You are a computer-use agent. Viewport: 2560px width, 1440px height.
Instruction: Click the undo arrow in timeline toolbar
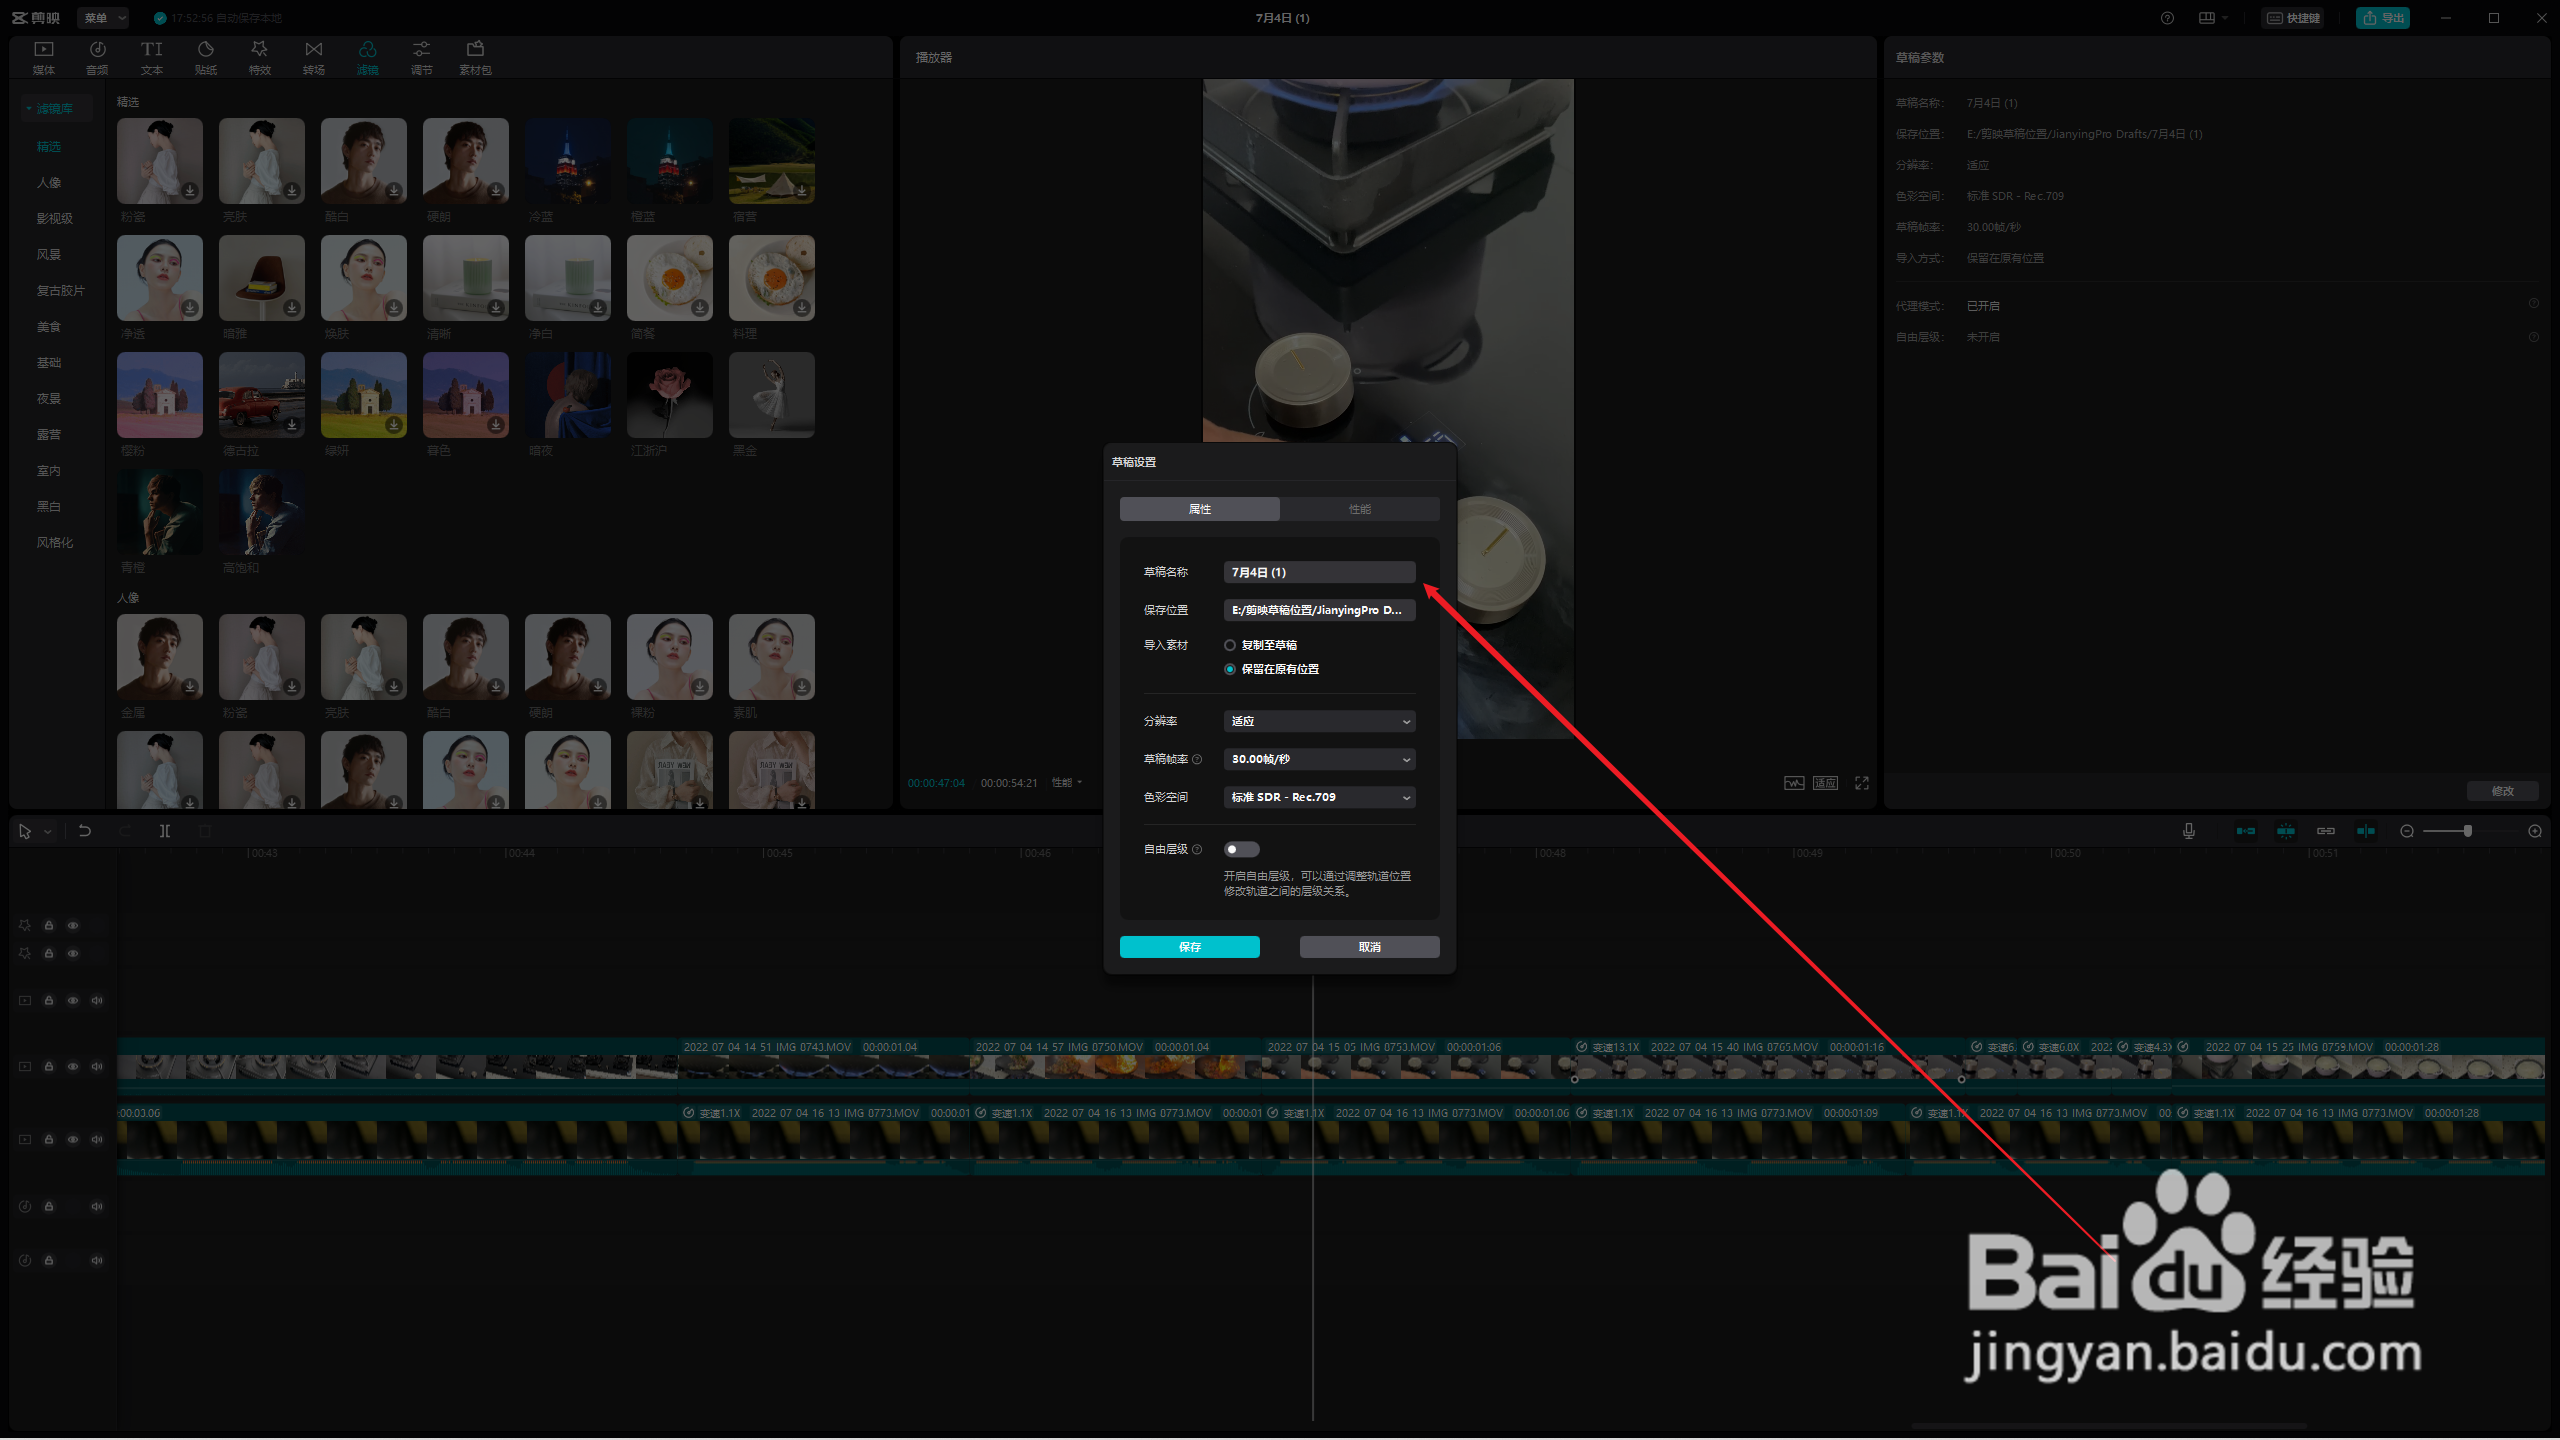click(85, 831)
